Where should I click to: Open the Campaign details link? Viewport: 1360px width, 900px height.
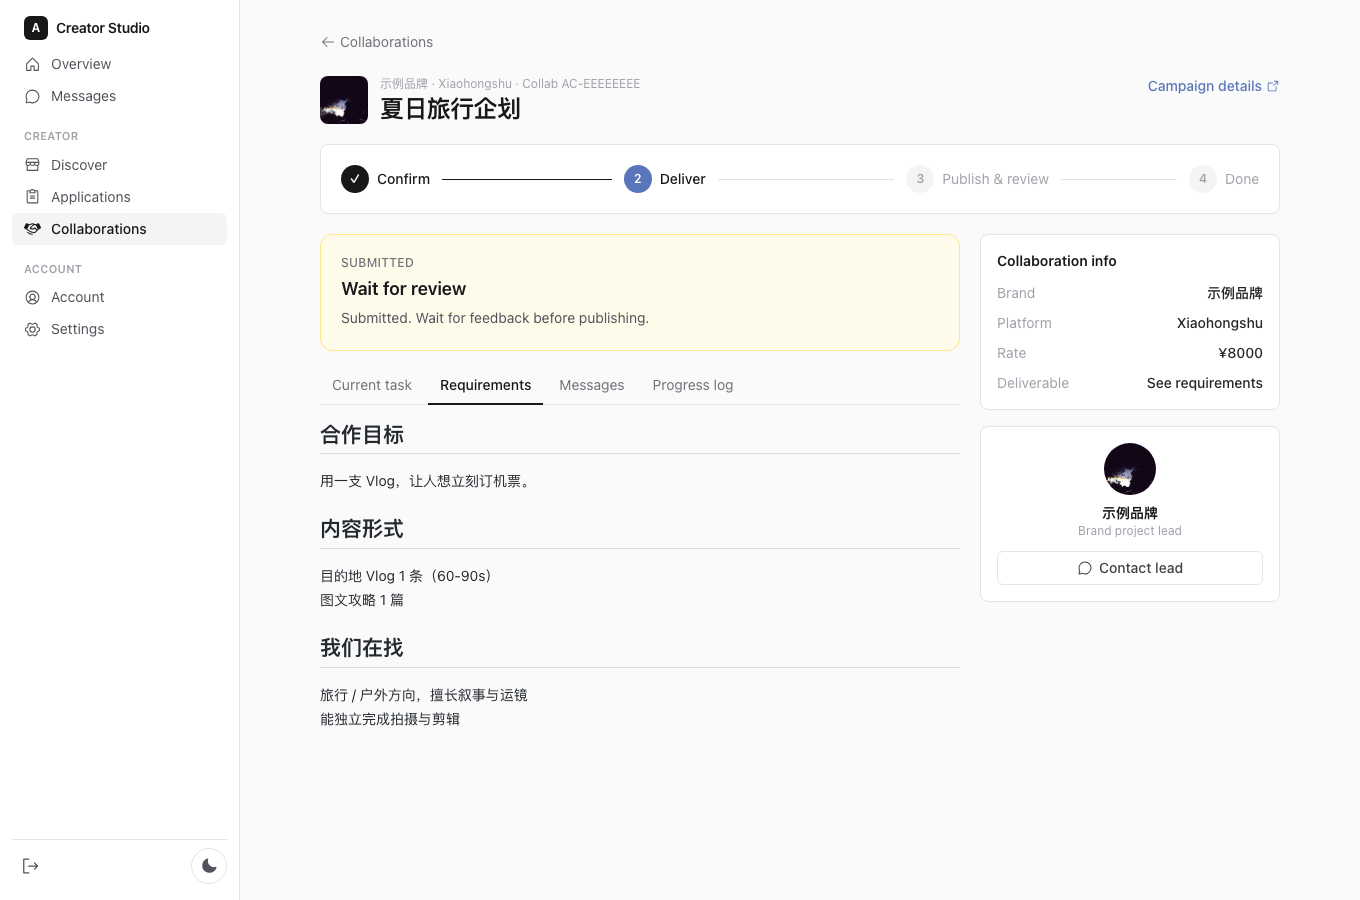[1213, 86]
